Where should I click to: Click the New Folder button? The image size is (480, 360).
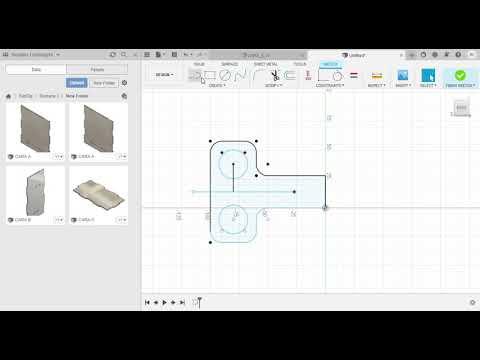[104, 83]
